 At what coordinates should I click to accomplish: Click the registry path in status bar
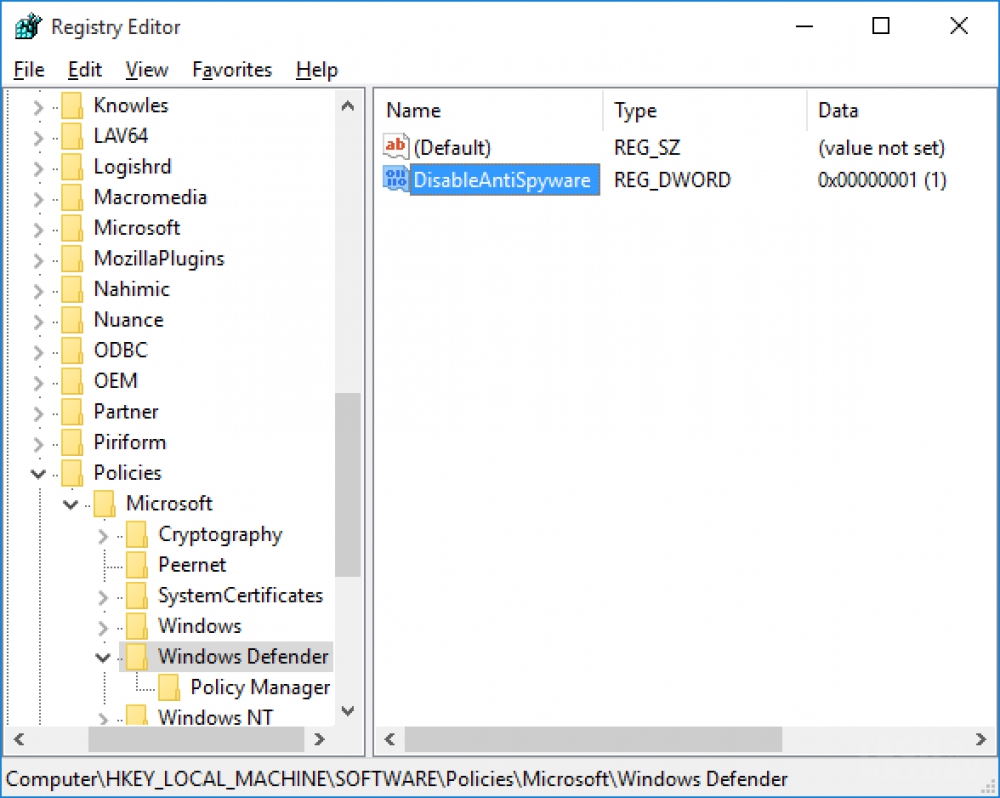click(397, 779)
